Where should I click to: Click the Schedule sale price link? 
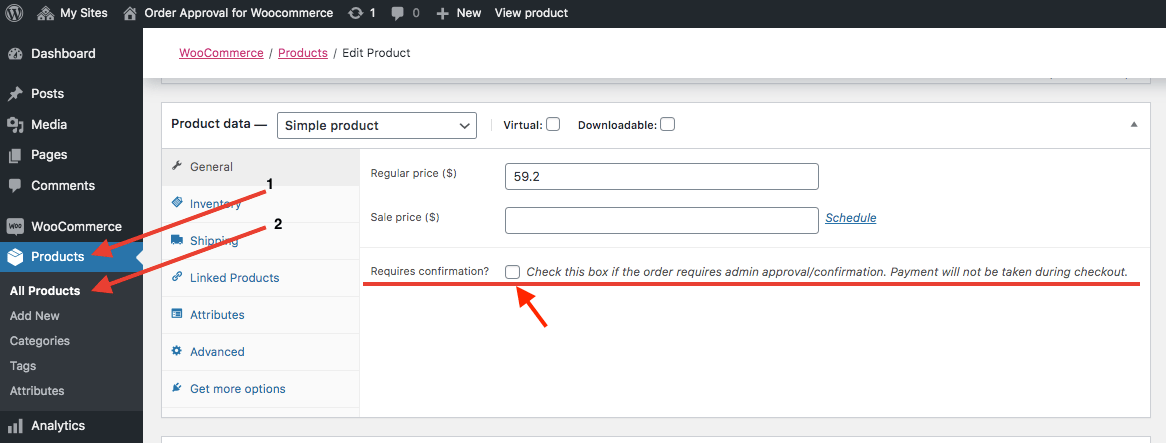(x=851, y=219)
